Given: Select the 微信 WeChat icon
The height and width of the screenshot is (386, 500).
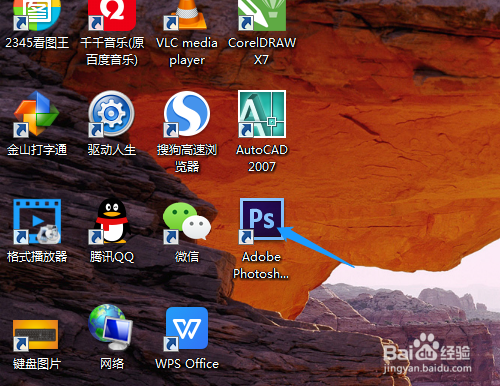Looking at the screenshot, I should (187, 223).
